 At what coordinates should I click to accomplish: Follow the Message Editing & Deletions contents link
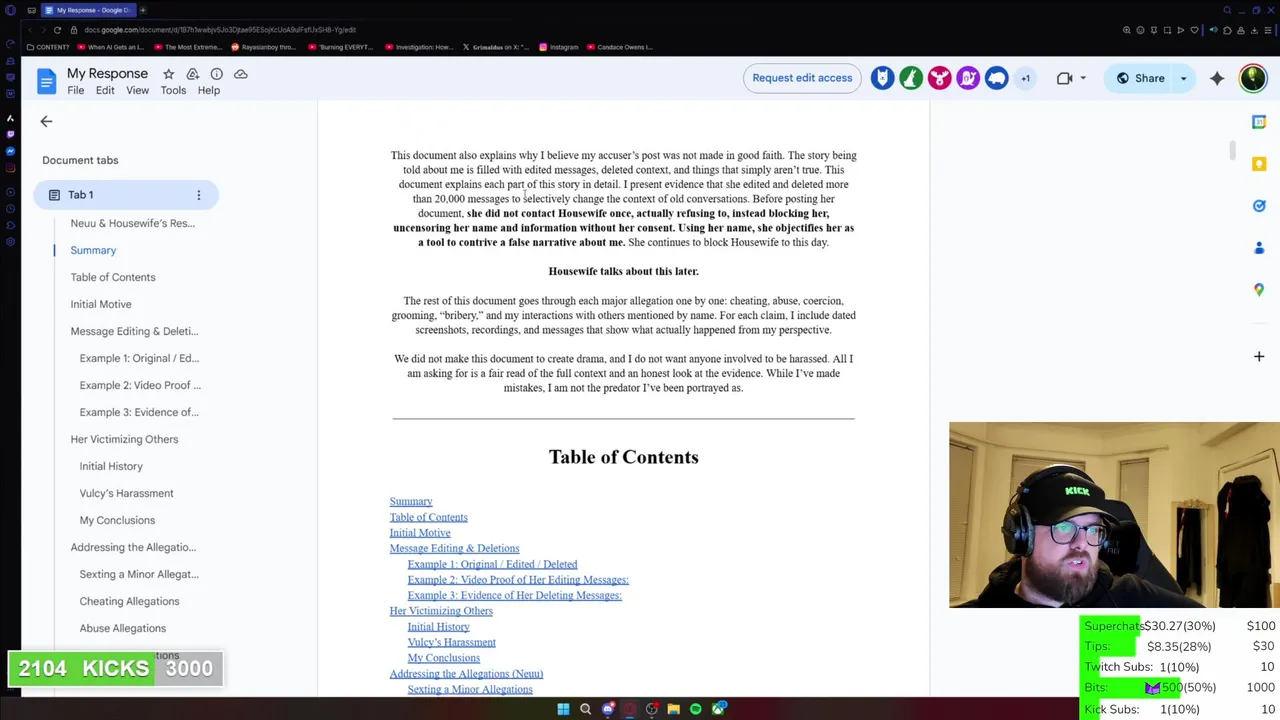[454, 548]
